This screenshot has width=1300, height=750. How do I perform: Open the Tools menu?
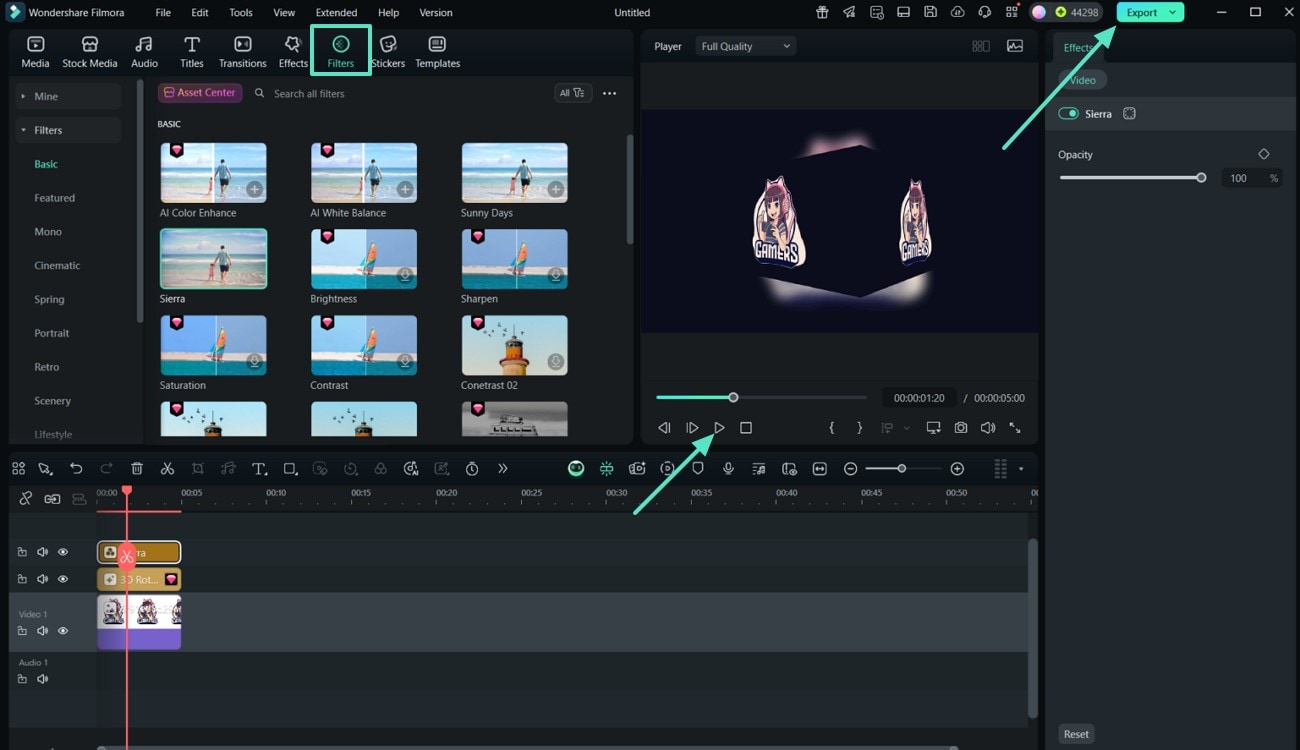[x=241, y=13]
